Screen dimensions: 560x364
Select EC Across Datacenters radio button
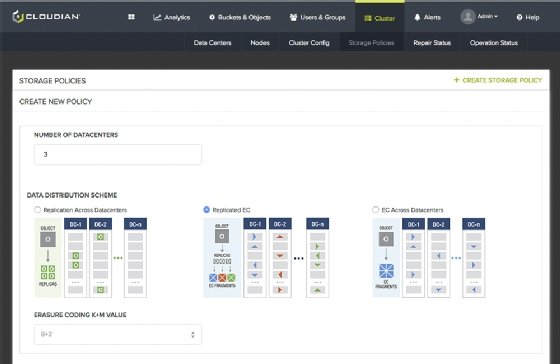(x=375, y=210)
